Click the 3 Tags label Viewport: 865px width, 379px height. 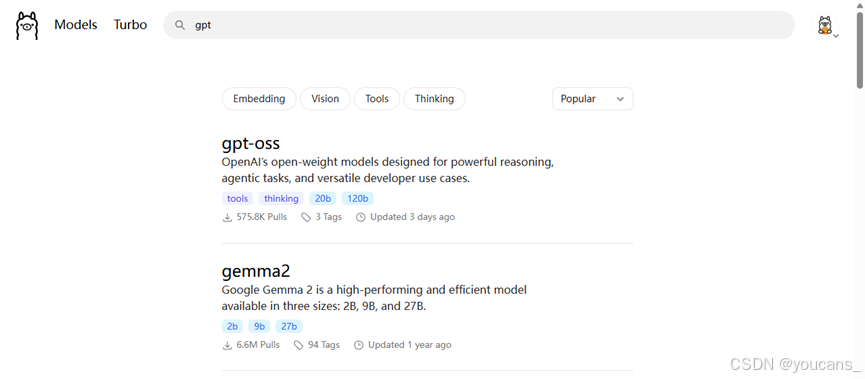coord(329,217)
